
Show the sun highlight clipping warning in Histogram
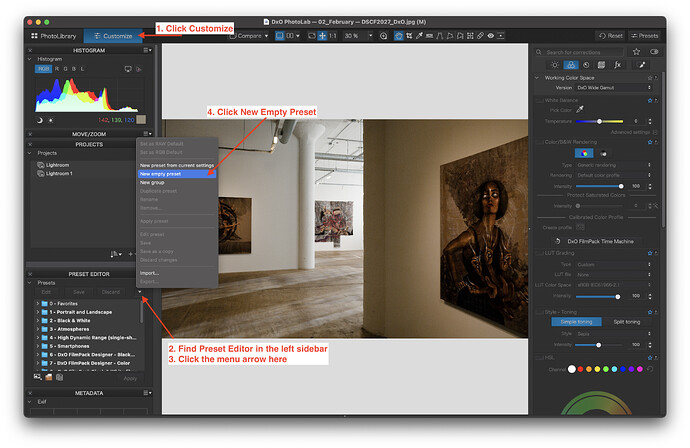(50, 120)
